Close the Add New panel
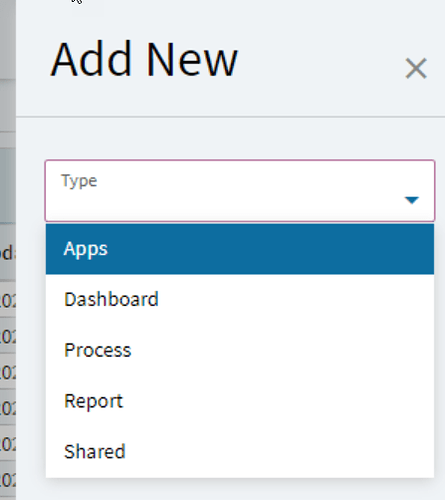This screenshot has height=500, width=445. [x=416, y=68]
